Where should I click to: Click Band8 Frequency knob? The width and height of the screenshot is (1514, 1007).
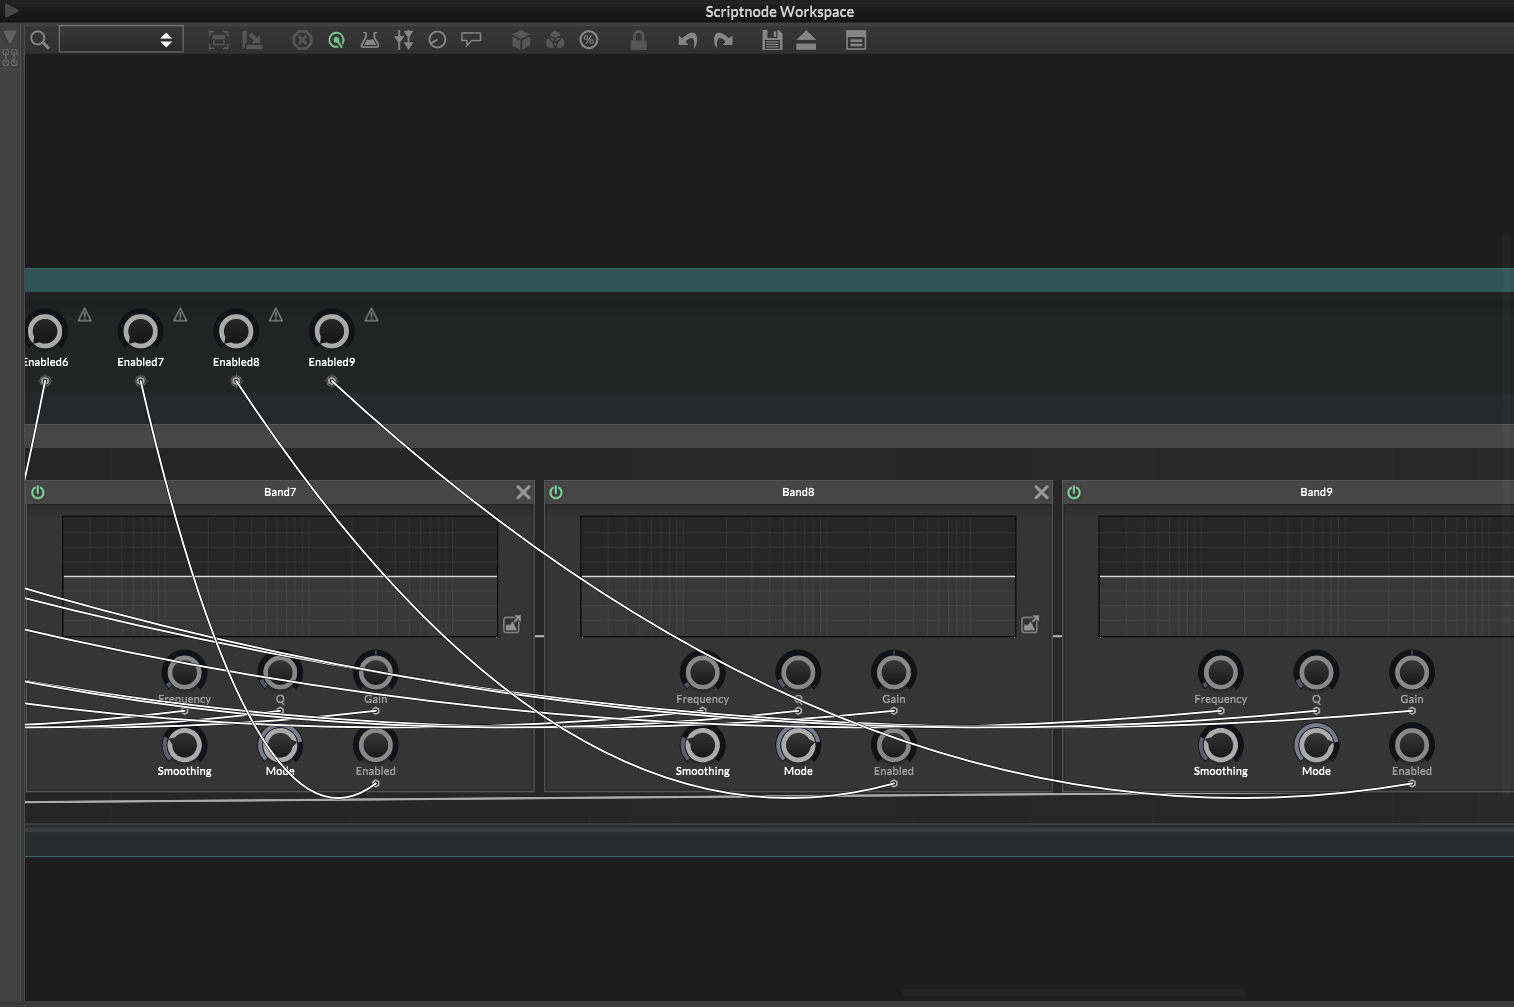coord(702,672)
